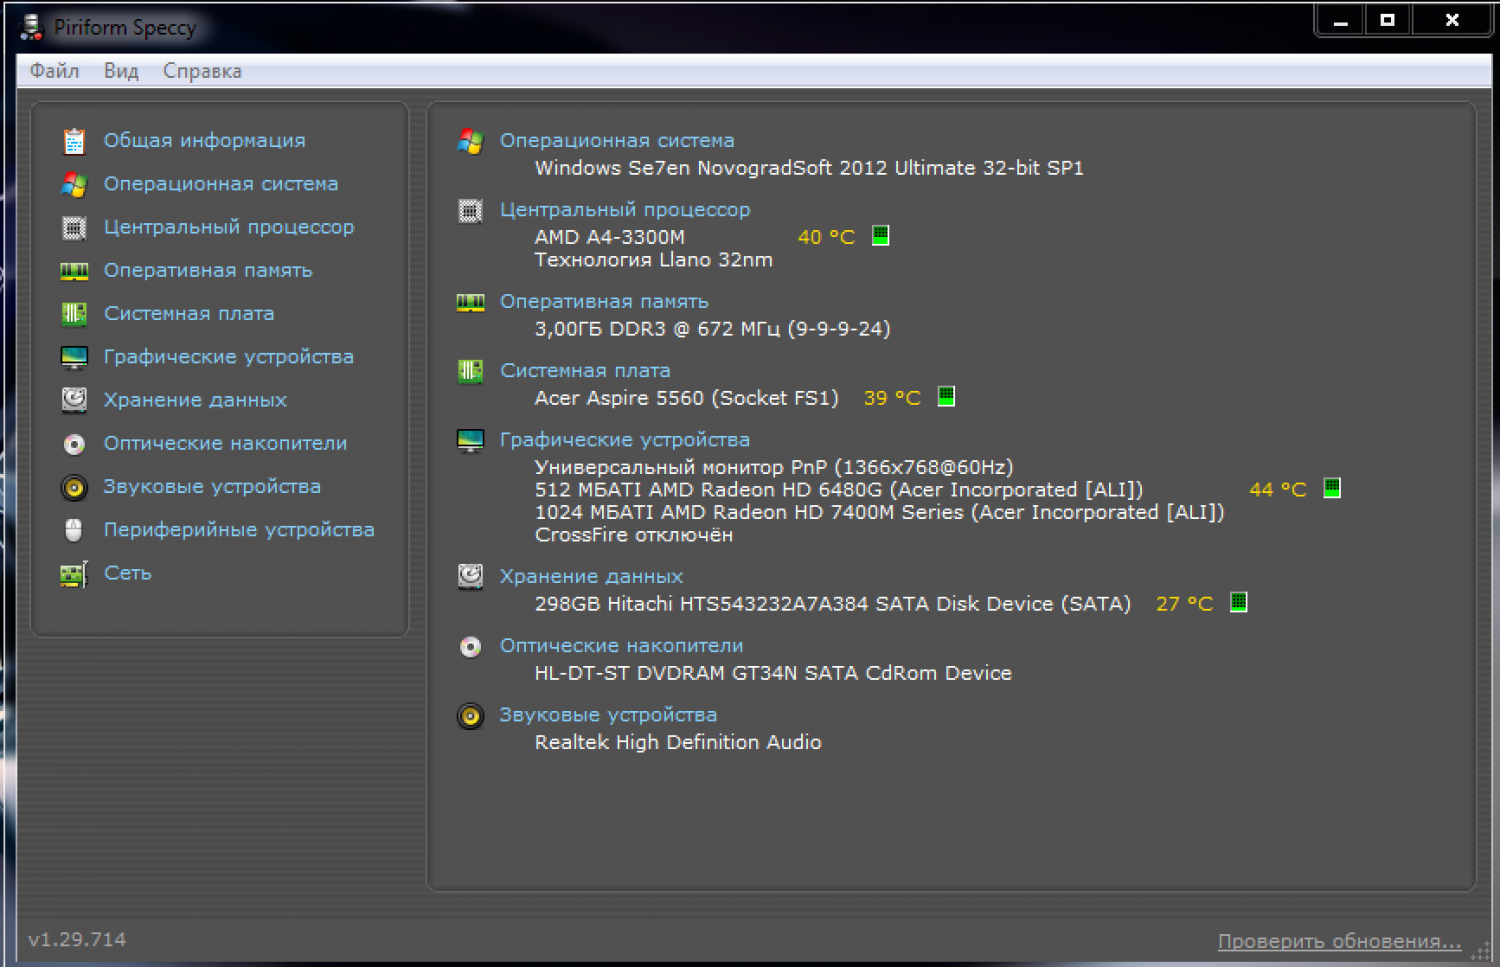Screen dimensions: 1500x967
Task: Click the Операционная система heading in summary
Action: point(617,141)
